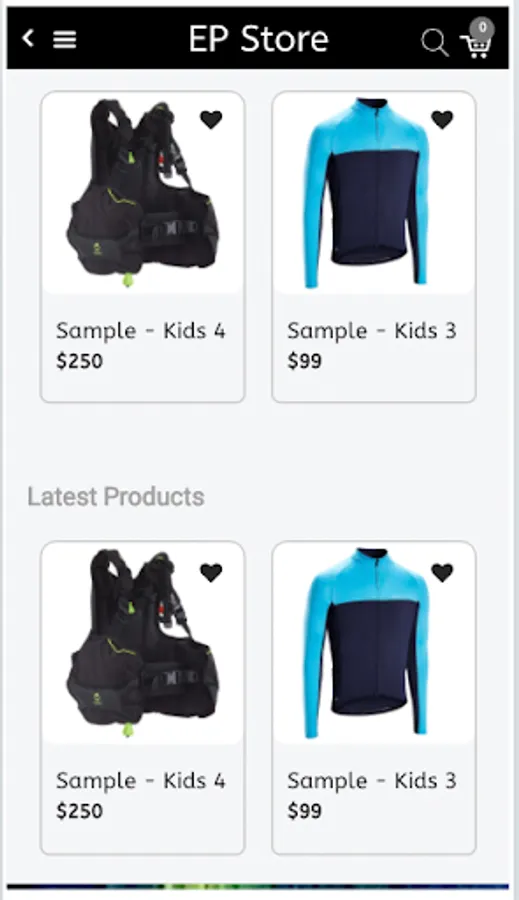Tap the back arrow in the header
Image resolution: width=519 pixels, height=900 pixels.
point(28,38)
